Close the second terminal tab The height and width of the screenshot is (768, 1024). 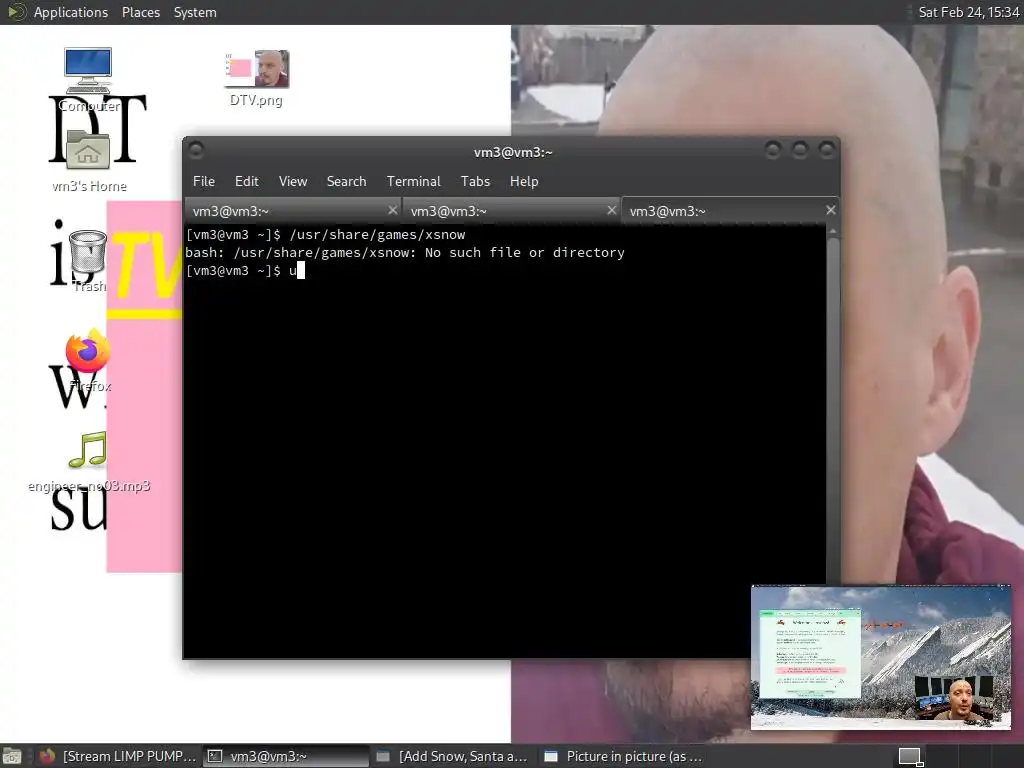tap(611, 210)
